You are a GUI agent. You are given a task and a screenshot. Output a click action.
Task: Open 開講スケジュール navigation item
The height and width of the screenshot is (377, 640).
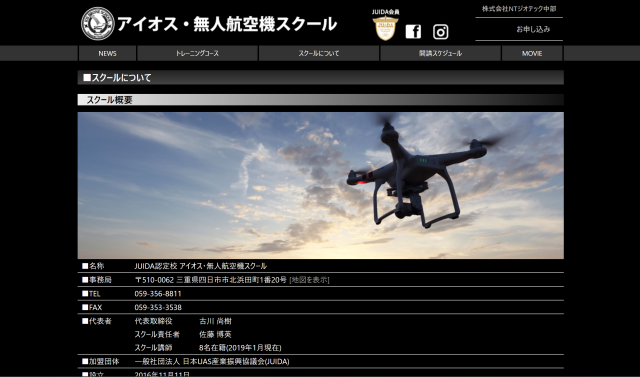click(x=440, y=53)
